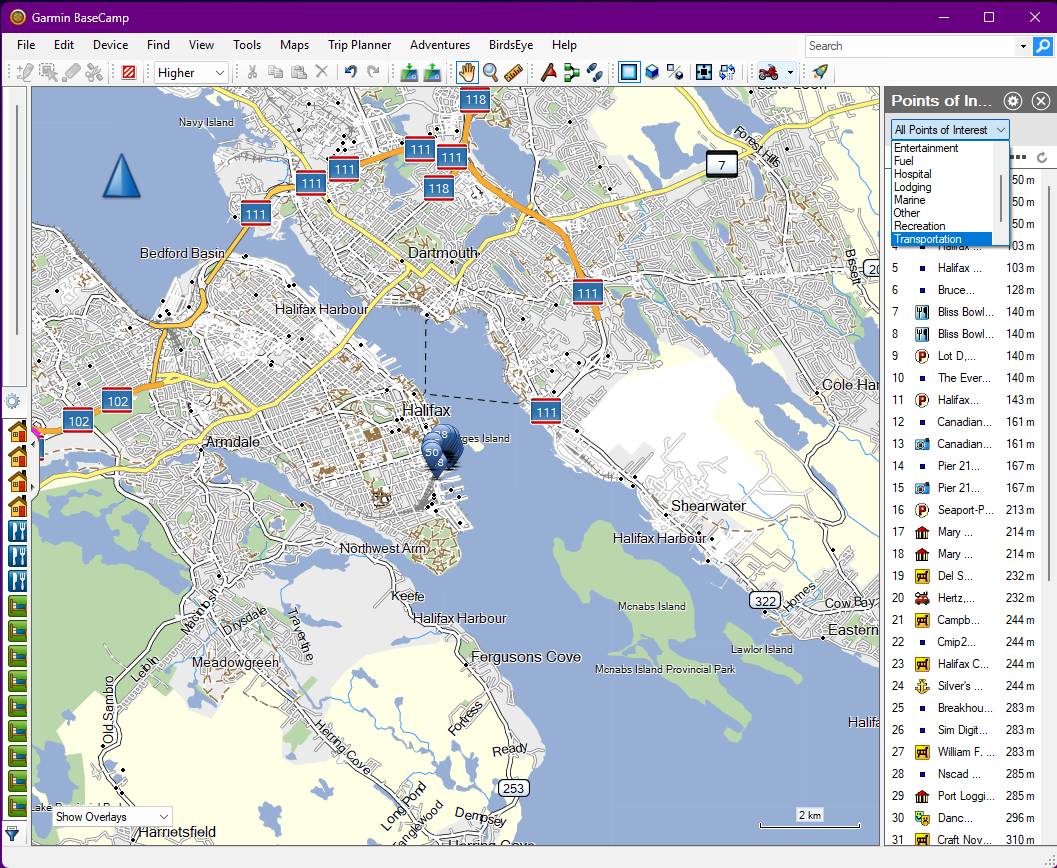Cut the selection with scissors icon
Screen dimensions: 1057x868
(x=253, y=72)
